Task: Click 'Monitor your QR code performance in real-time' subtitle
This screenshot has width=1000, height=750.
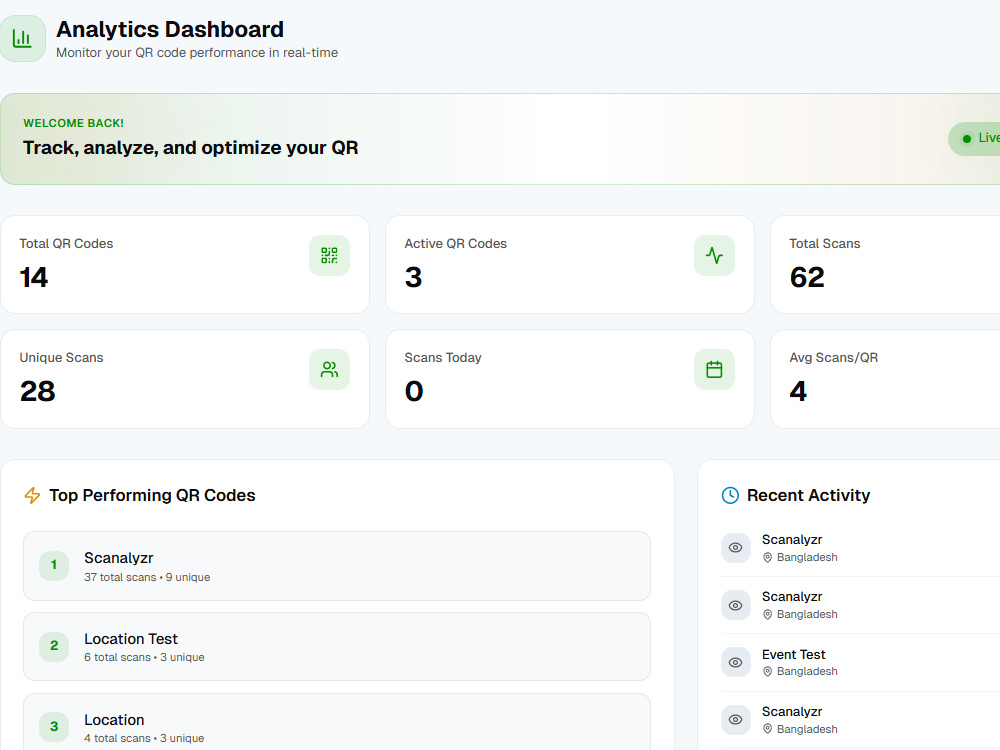Action: (197, 53)
